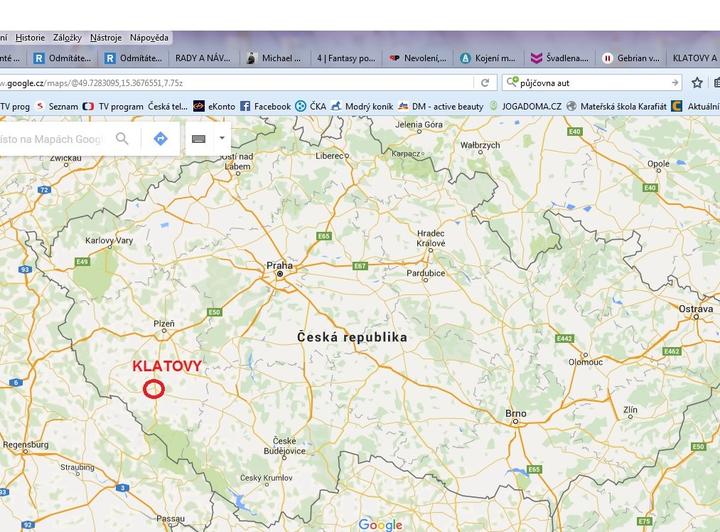Open the DM - active beauty bookmark
This screenshot has height=532, width=720.
tap(440, 106)
